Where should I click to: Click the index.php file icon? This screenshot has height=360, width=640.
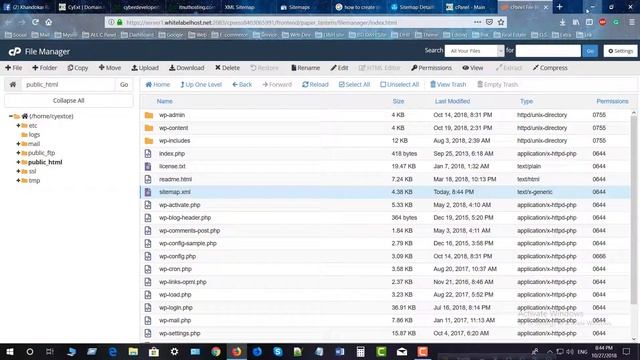148,154
